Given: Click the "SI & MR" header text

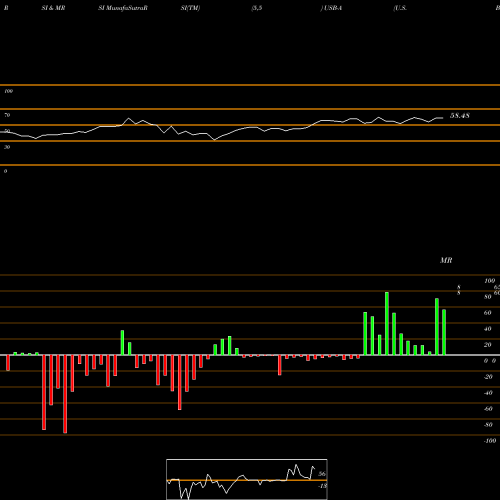Looking at the screenshot, I should tap(53, 8).
